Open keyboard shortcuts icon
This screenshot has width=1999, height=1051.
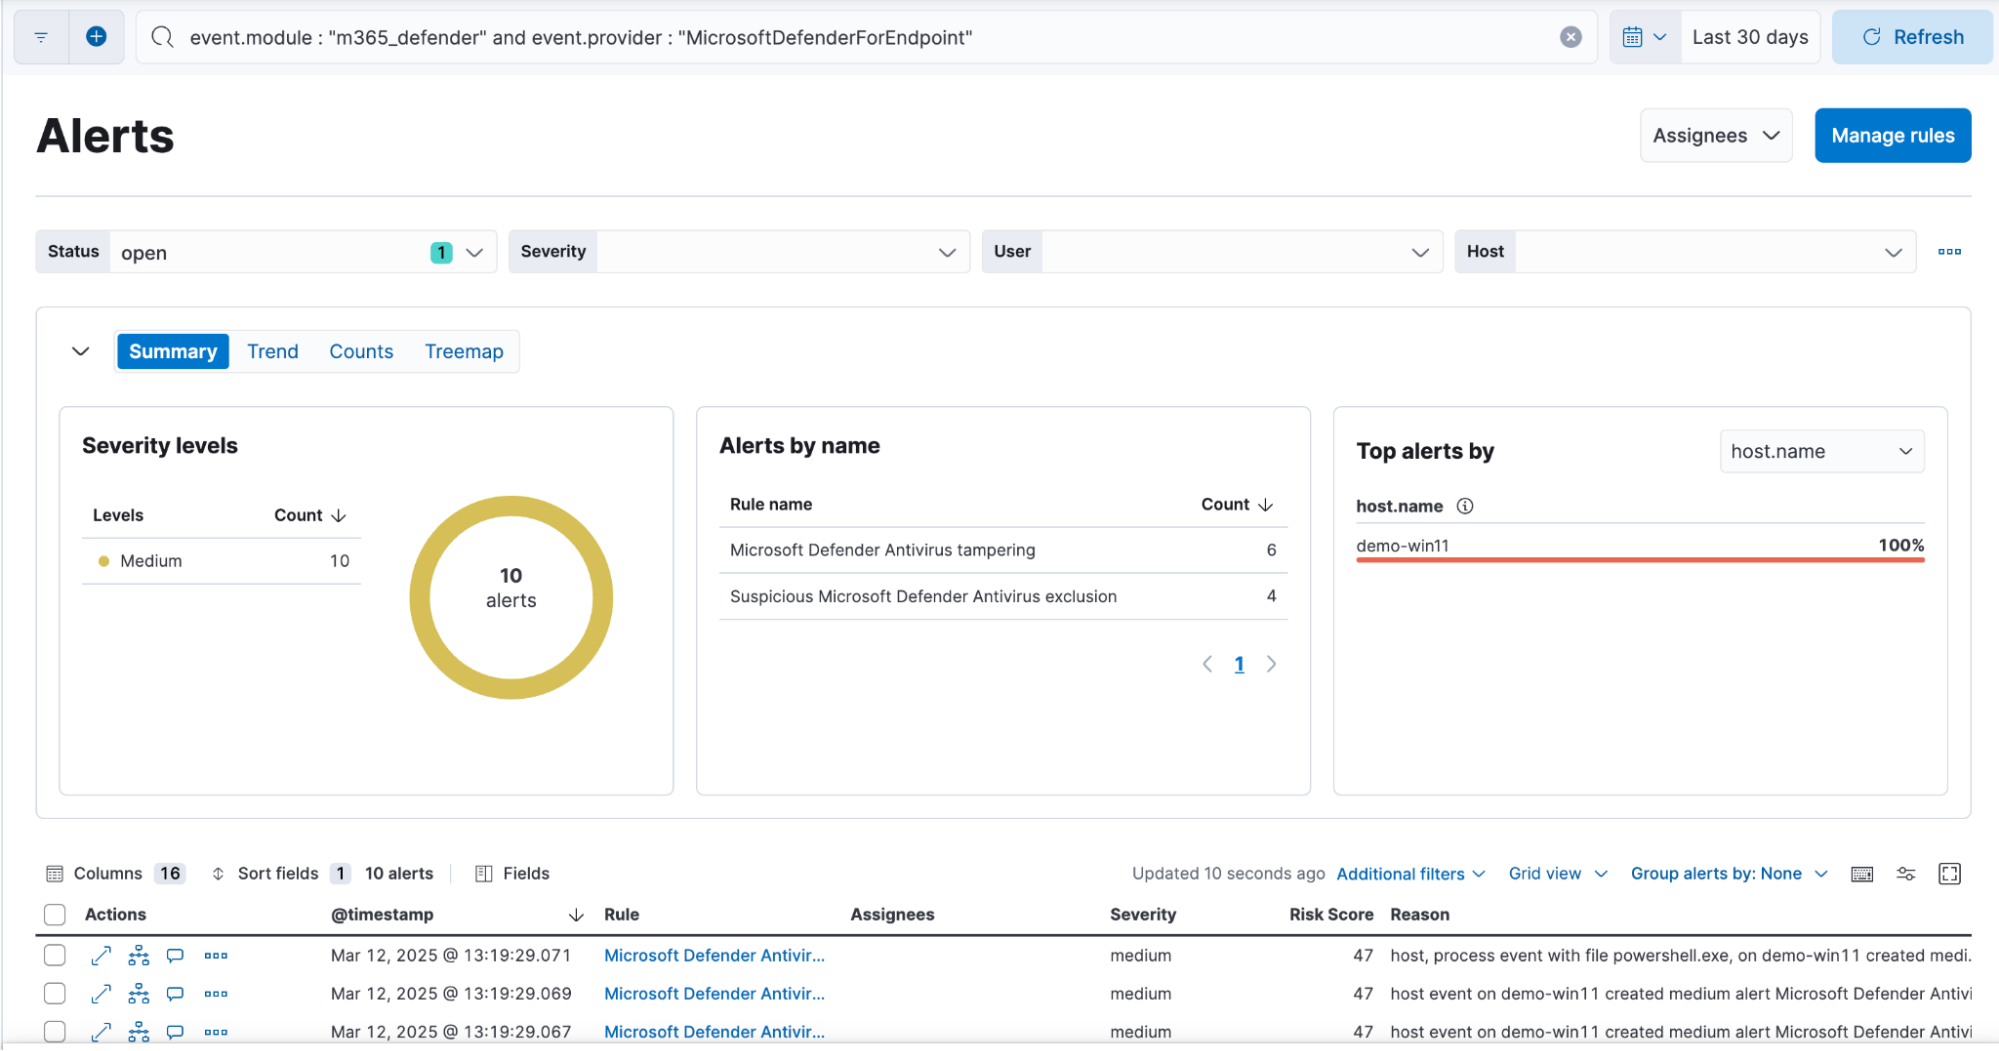point(1862,874)
